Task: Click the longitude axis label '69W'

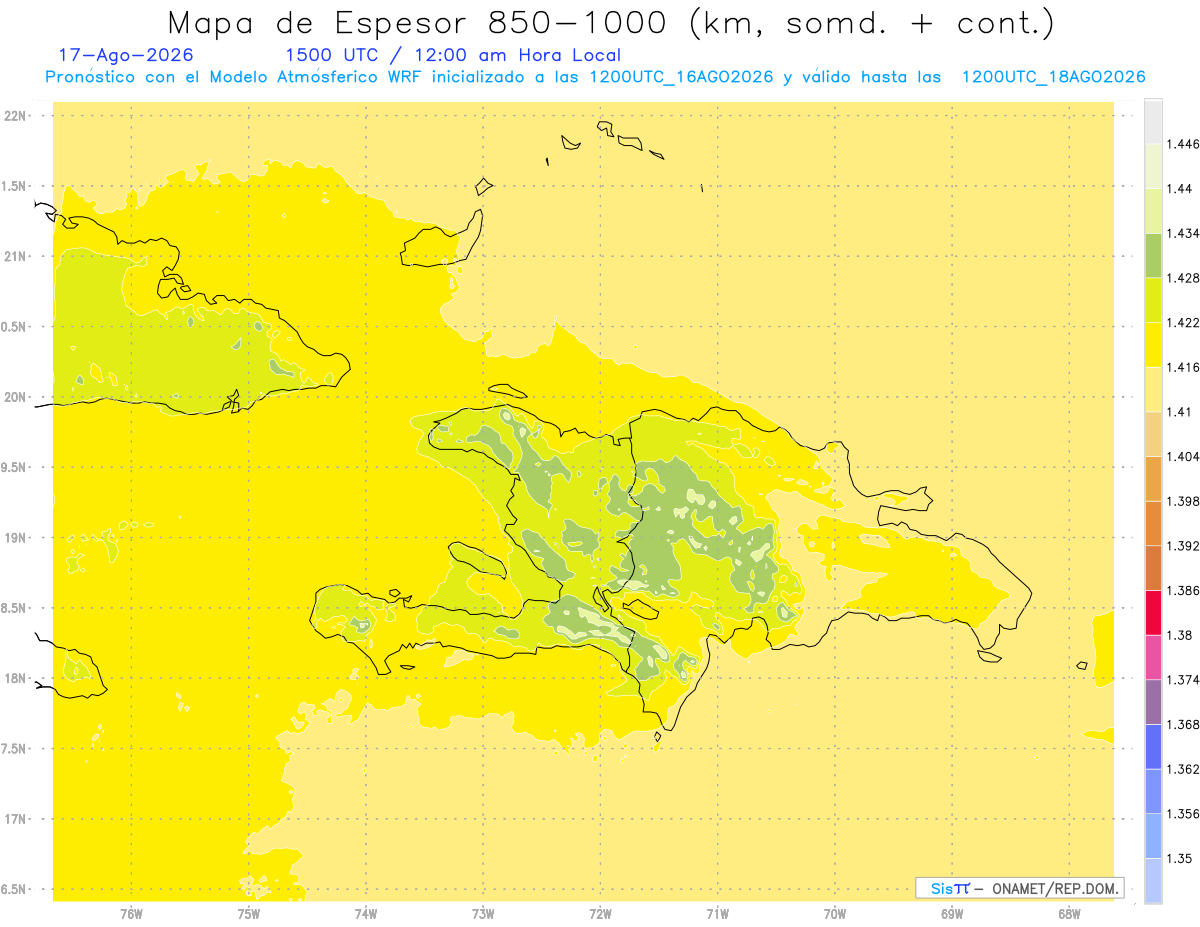Action: pyautogui.click(x=952, y=914)
